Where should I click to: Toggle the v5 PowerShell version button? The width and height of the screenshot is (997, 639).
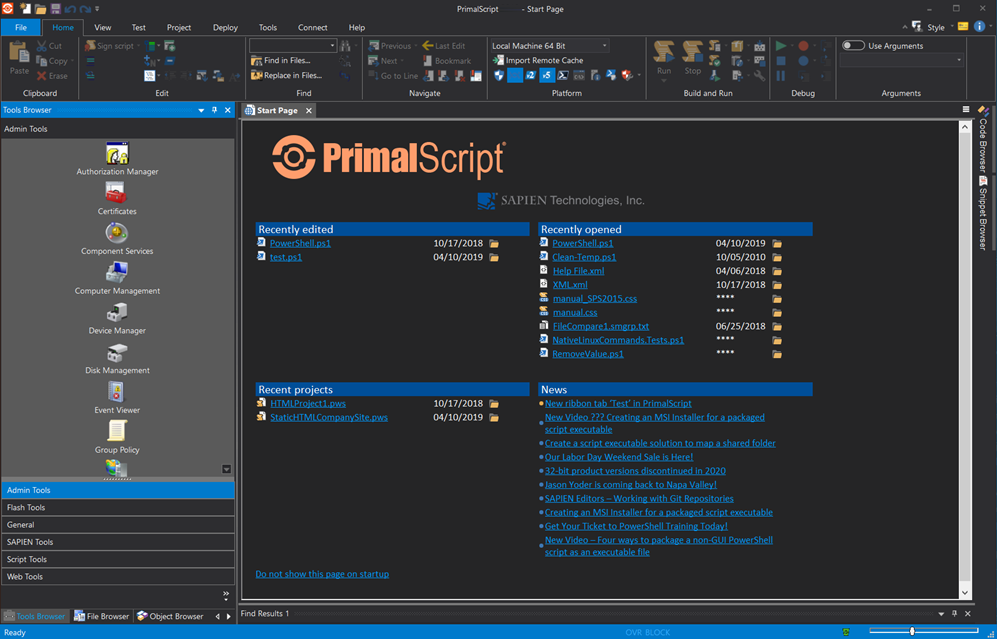click(547, 76)
